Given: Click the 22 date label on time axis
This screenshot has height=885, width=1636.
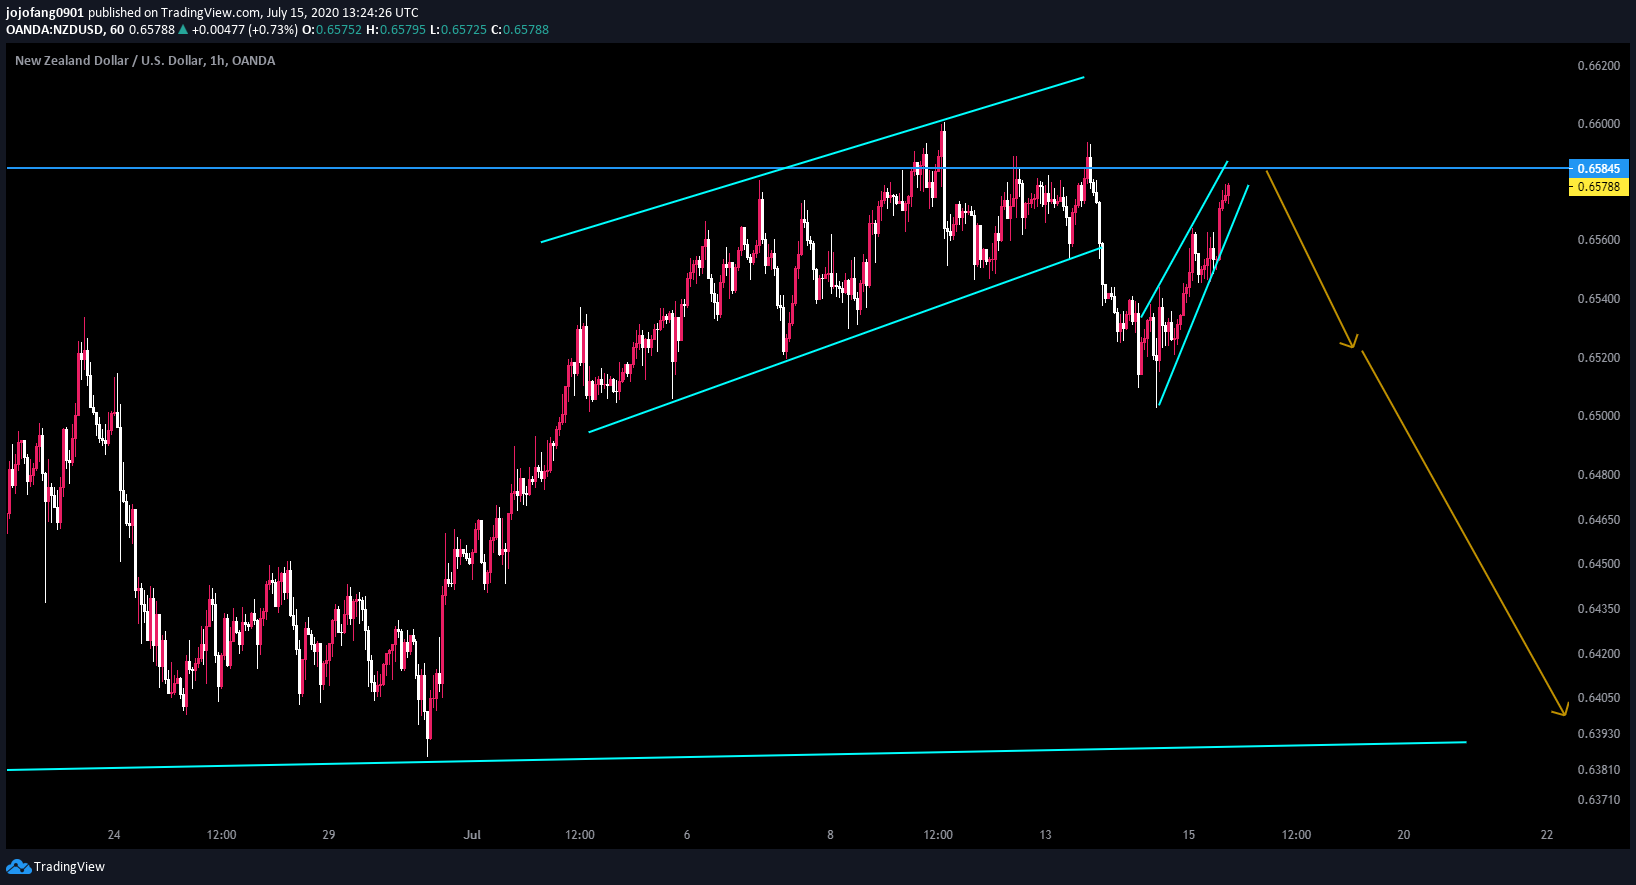Looking at the screenshot, I should tap(1547, 835).
